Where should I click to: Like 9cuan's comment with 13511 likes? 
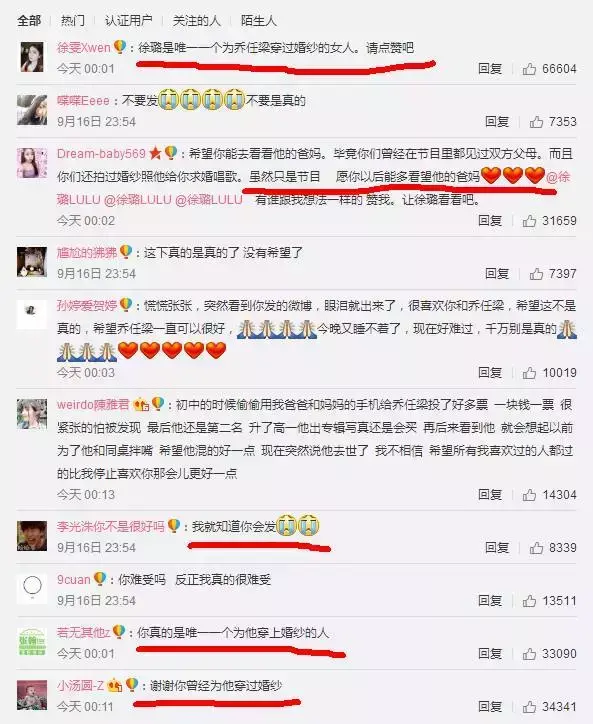click(x=529, y=601)
